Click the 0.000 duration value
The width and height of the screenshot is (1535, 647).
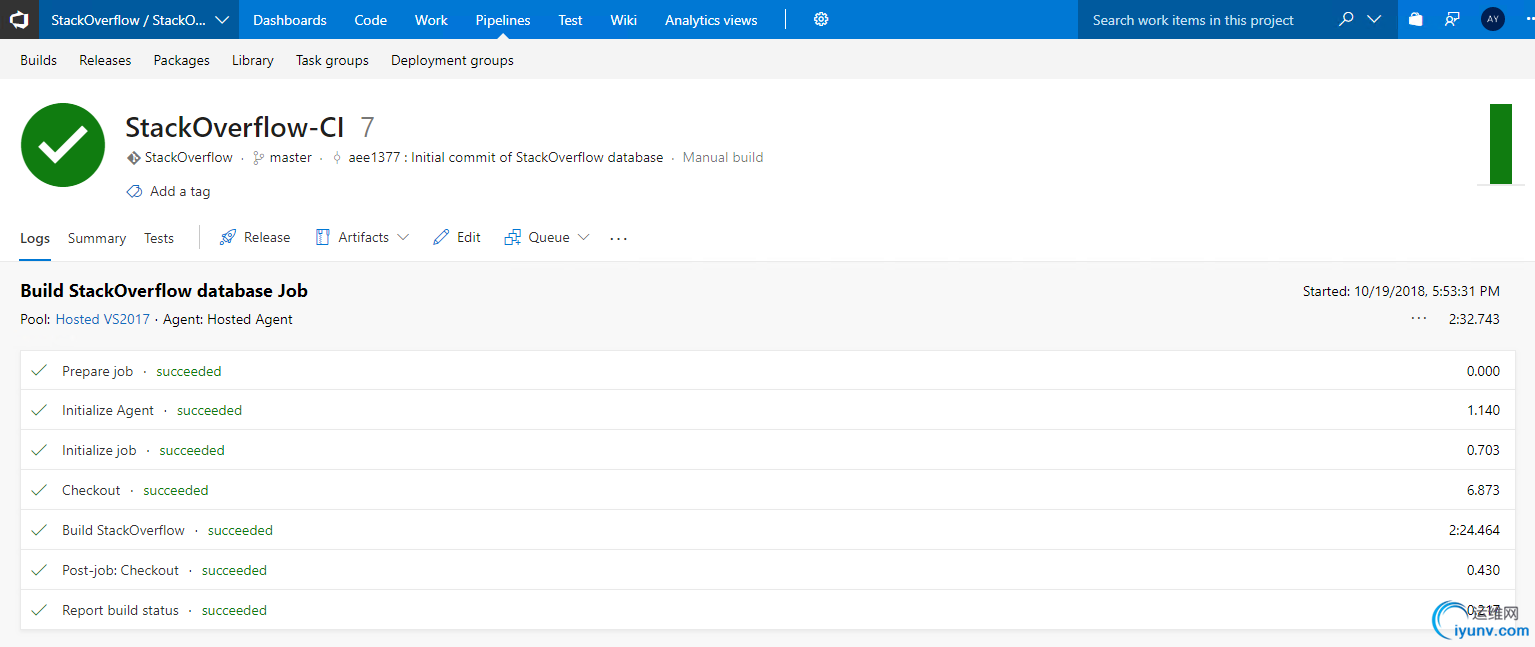point(1483,371)
